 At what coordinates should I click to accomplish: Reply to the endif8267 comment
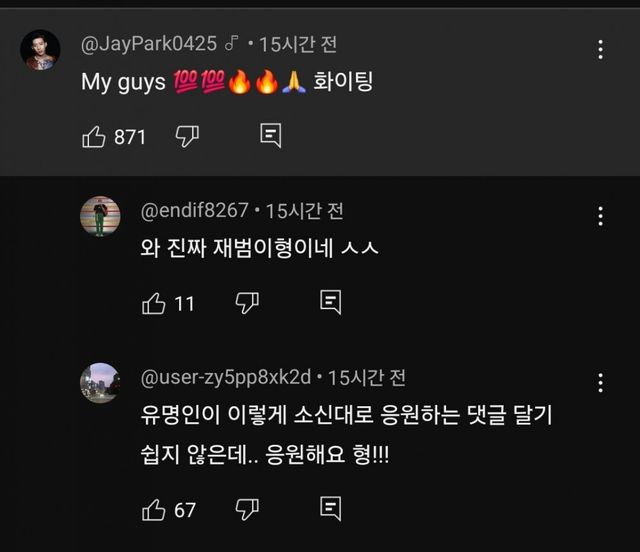click(x=330, y=302)
